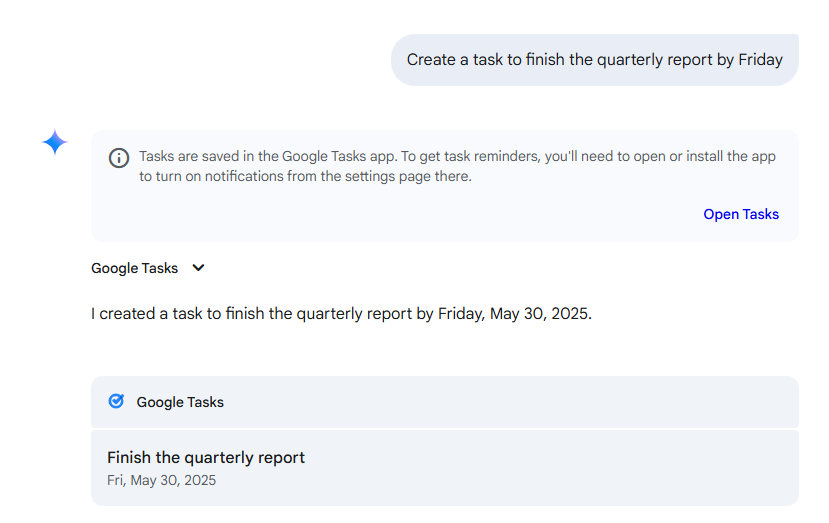Click the user prompt message bubble

(x=594, y=60)
